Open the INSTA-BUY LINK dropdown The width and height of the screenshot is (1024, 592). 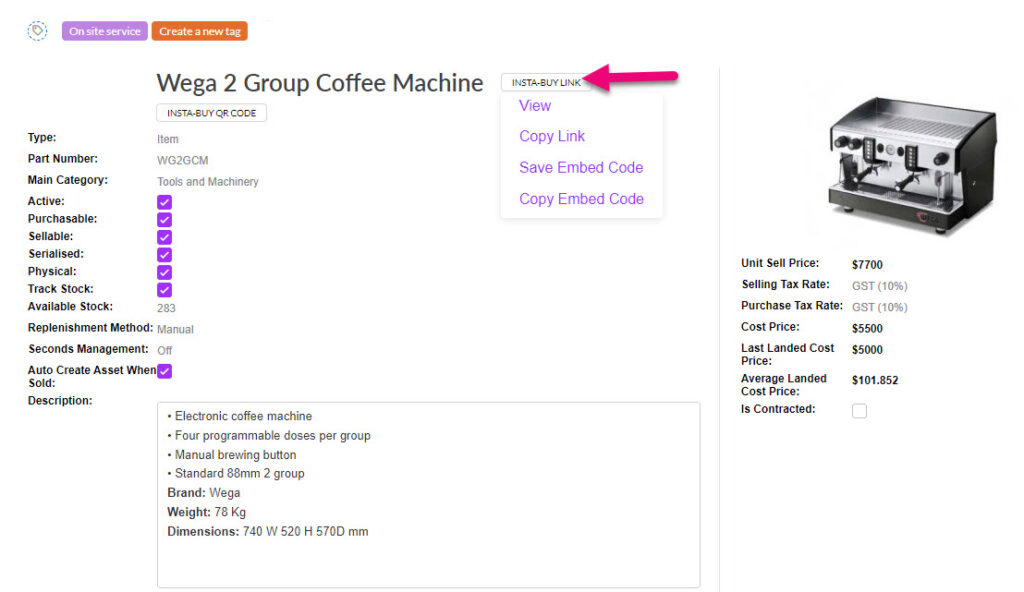[x=546, y=82]
